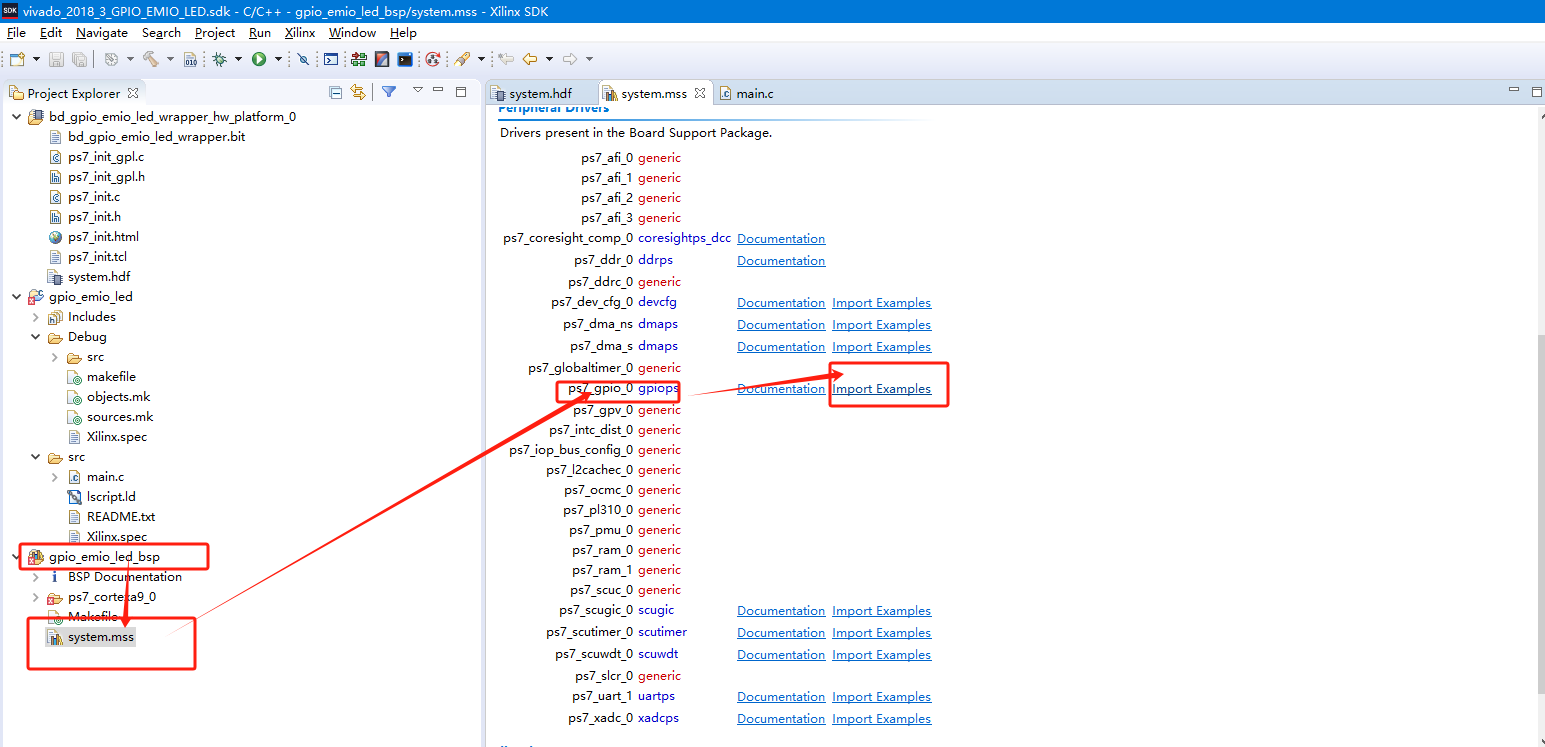The height and width of the screenshot is (747, 1545).
Task: Click the green Run toolbar button
Action: (259, 59)
